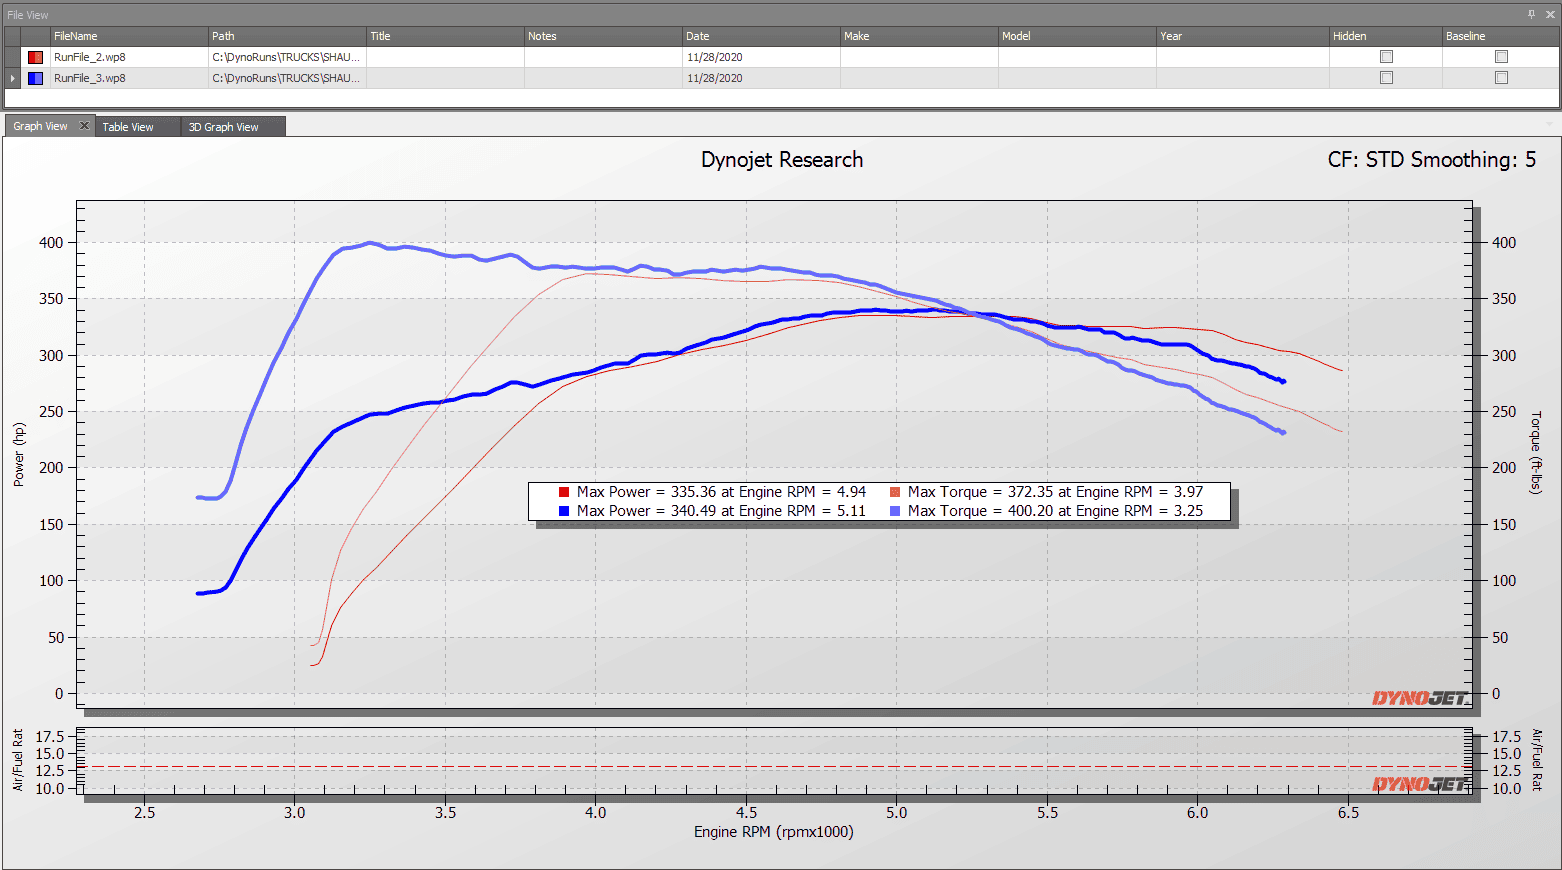Select the Graph View tab
This screenshot has width=1562, height=870.
tap(40, 126)
